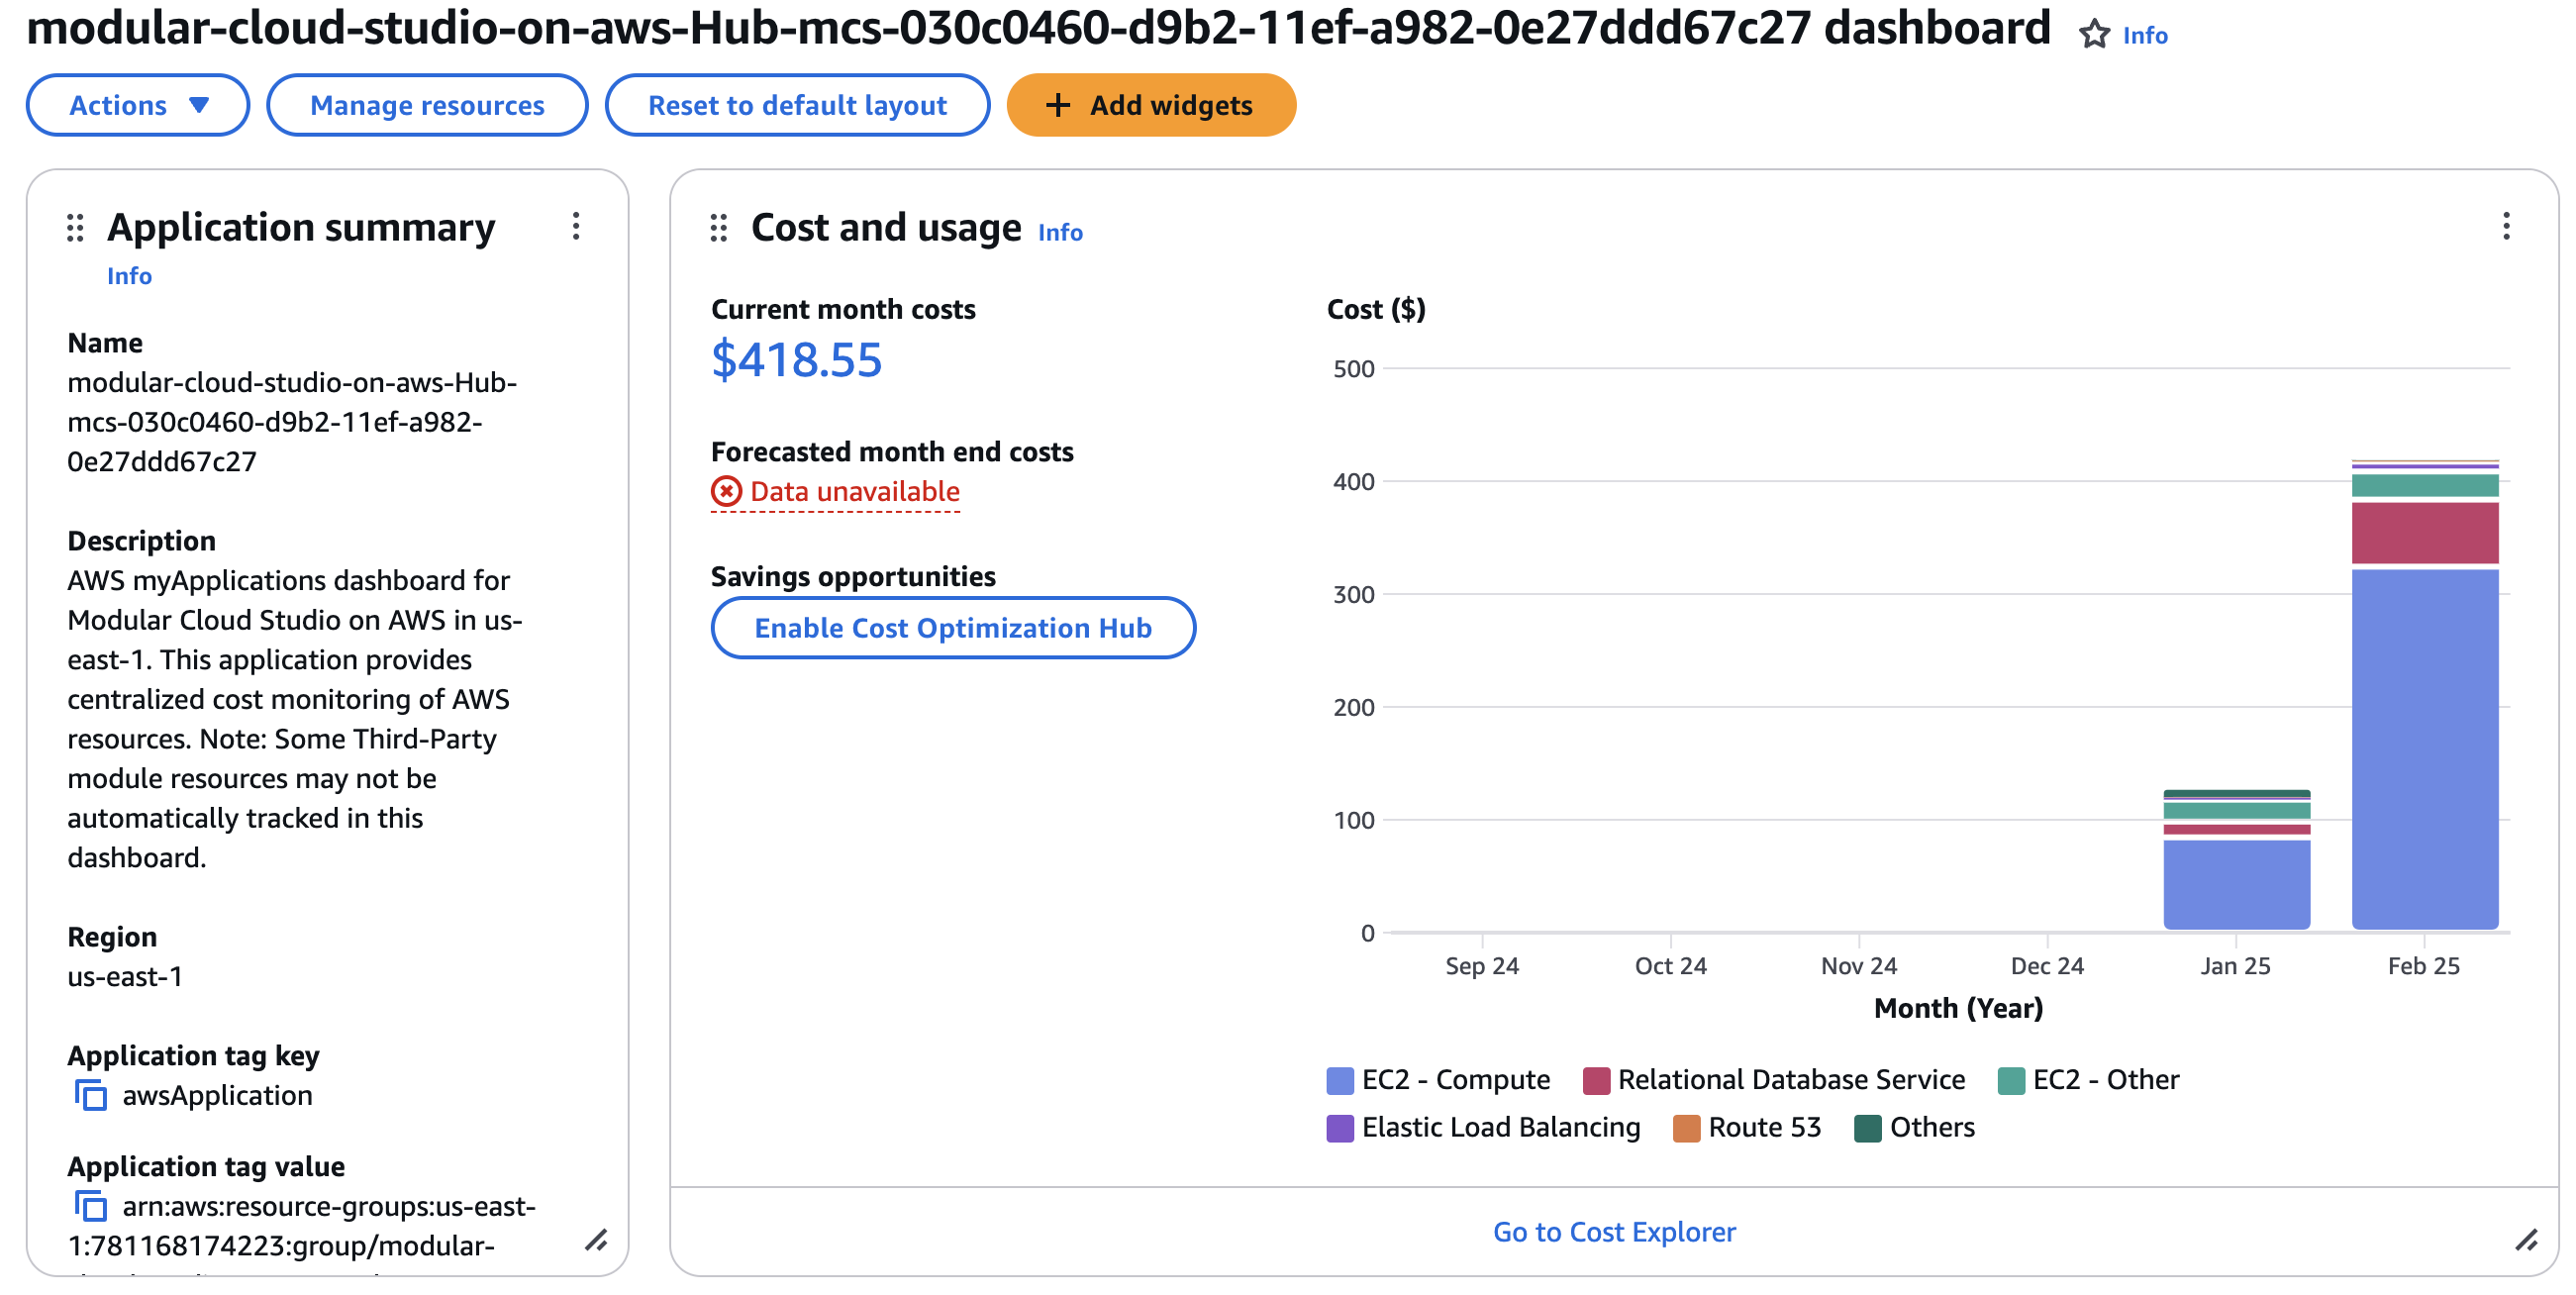Viewport: 2576px width, 1295px height.
Task: Click the Feb 25 axis label
Action: (x=2423, y=966)
